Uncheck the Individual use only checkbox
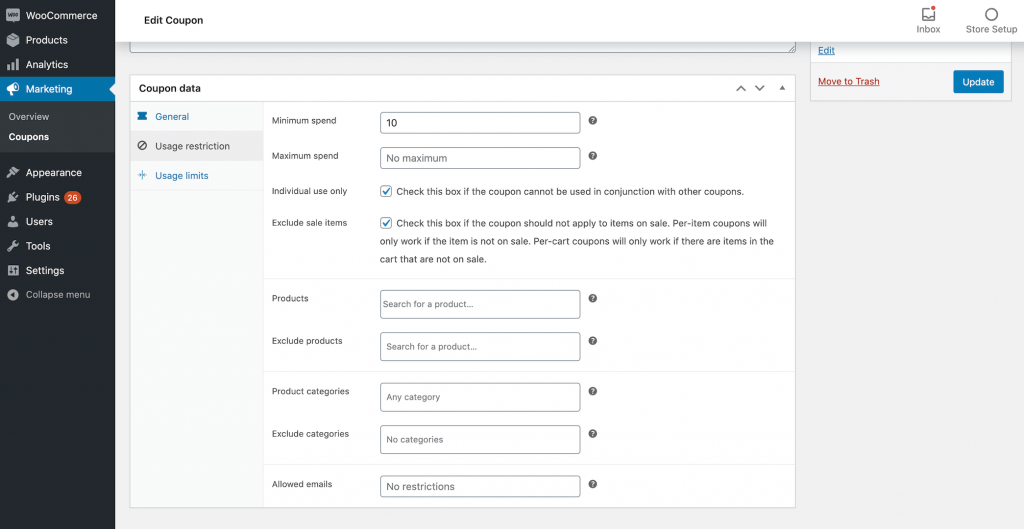 [386, 191]
